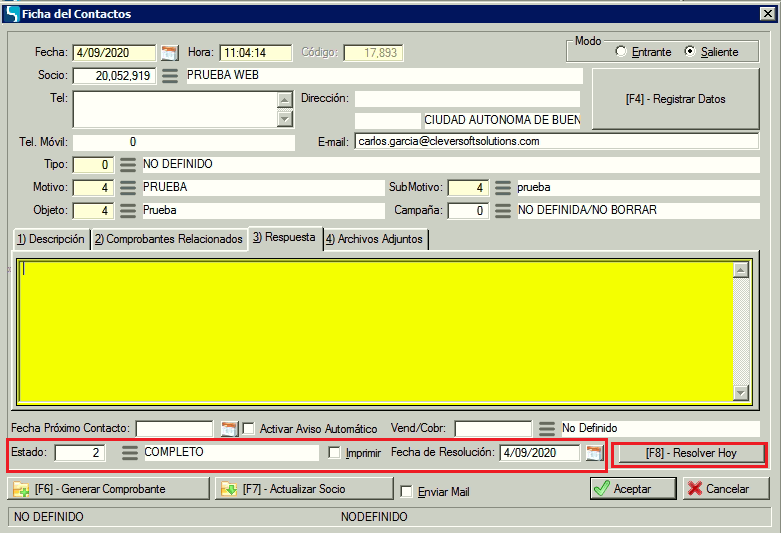Open the calendar picker beside Fecha
The width and height of the screenshot is (781, 533).
point(169,53)
